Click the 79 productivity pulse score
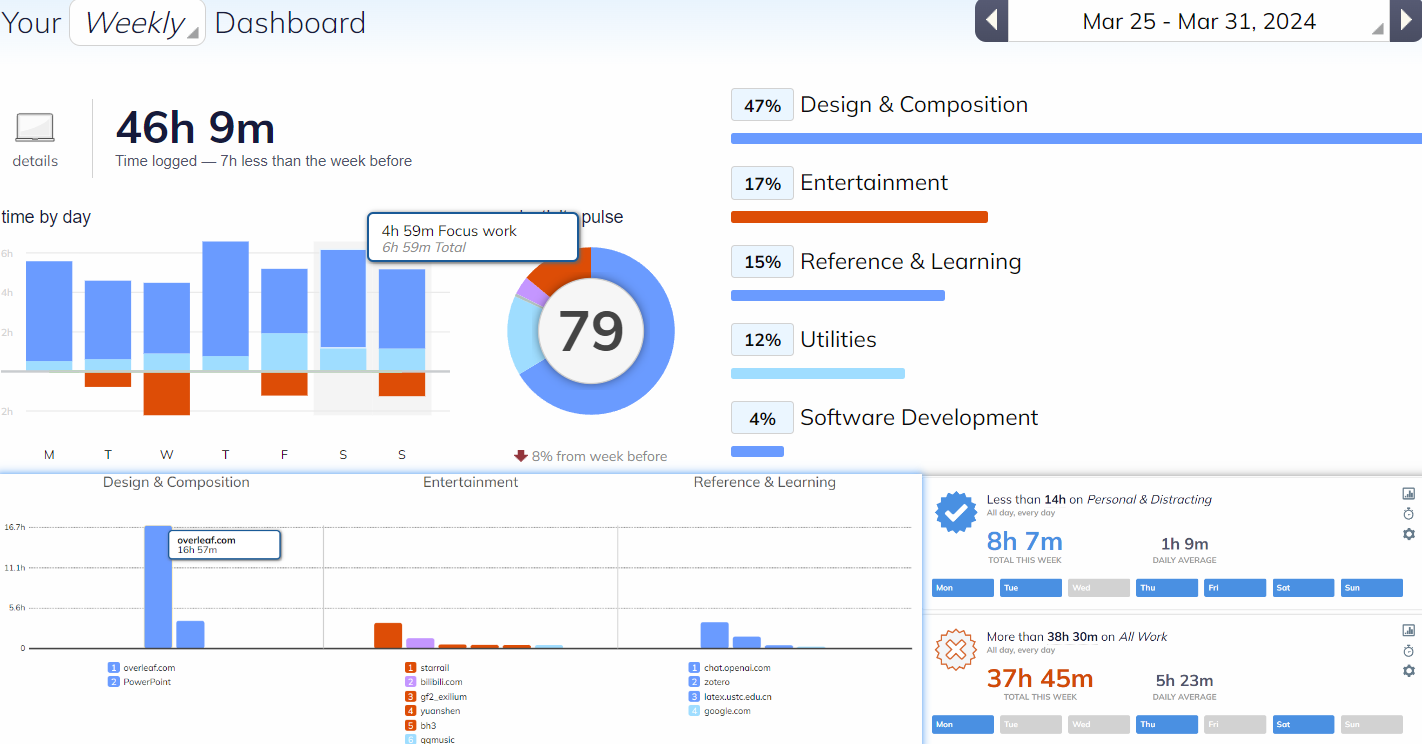The width and height of the screenshot is (1422, 744). (591, 331)
